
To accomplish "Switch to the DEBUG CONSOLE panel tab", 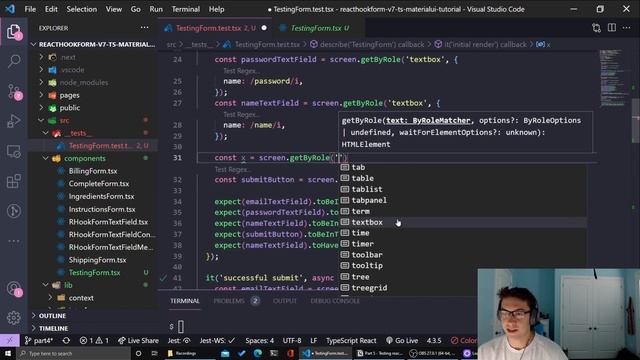I will [335, 301].
